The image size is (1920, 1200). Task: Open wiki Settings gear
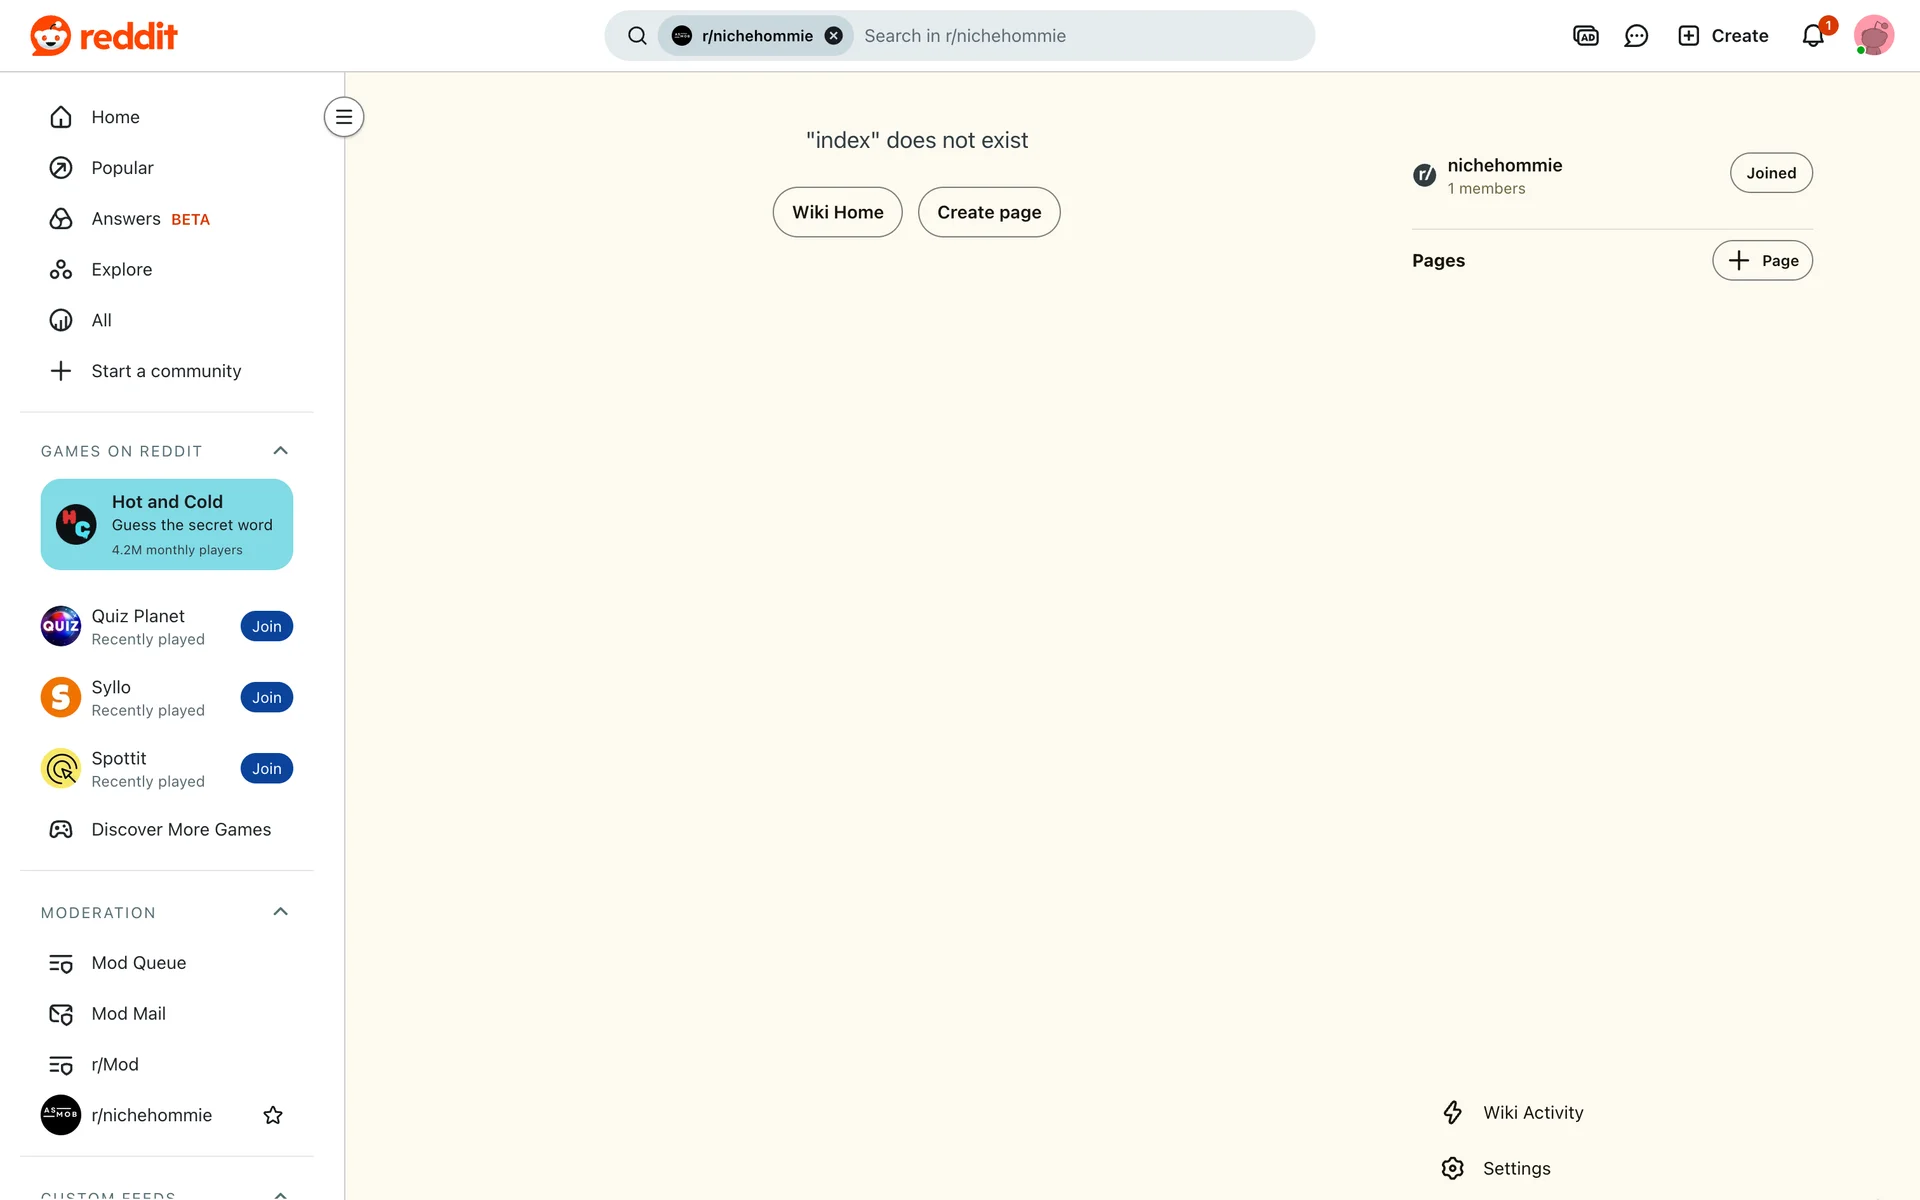[x=1453, y=1168]
